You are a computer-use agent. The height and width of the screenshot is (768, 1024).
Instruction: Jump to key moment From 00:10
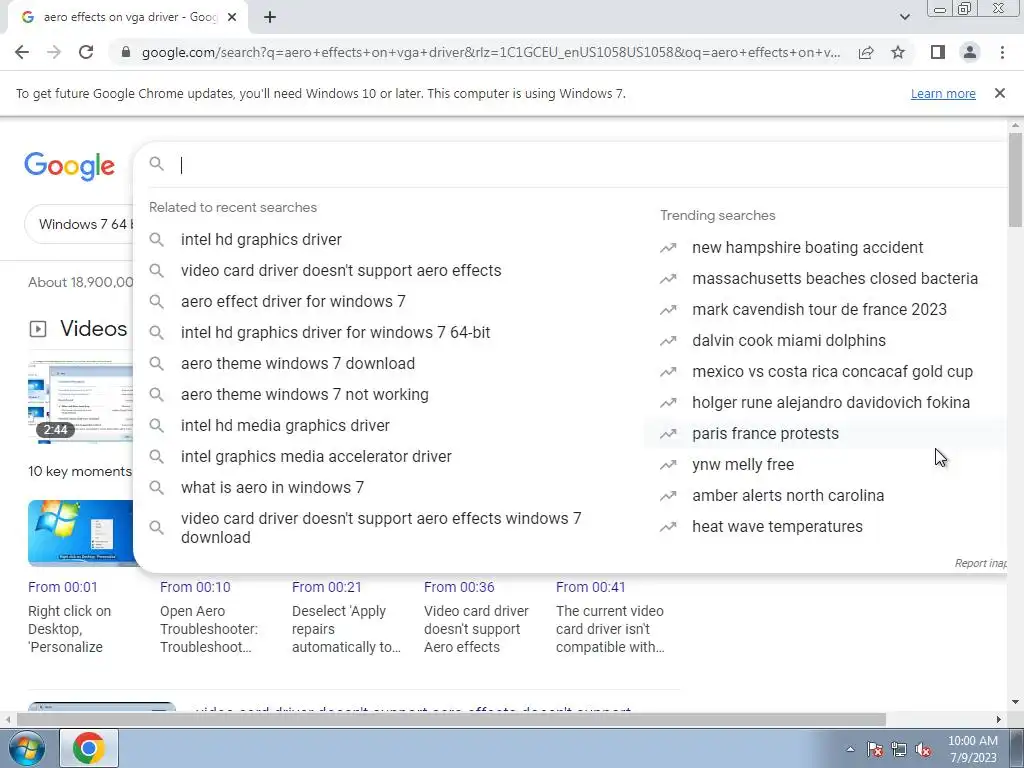pyautogui.click(x=195, y=587)
